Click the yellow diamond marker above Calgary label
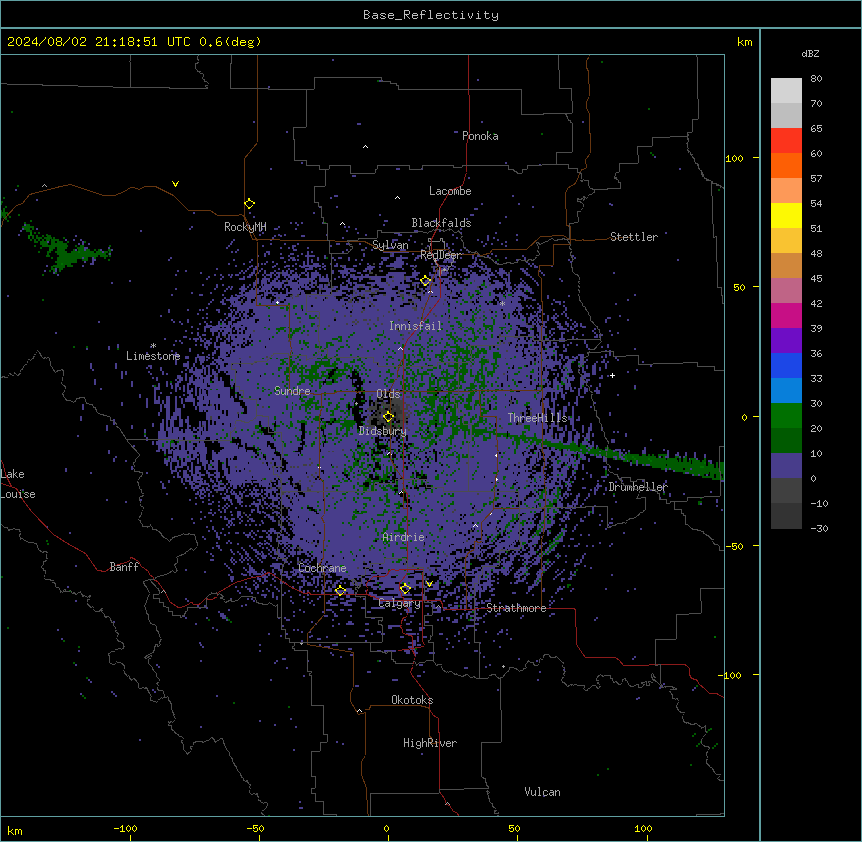The width and height of the screenshot is (862, 842). pyautogui.click(x=405, y=589)
